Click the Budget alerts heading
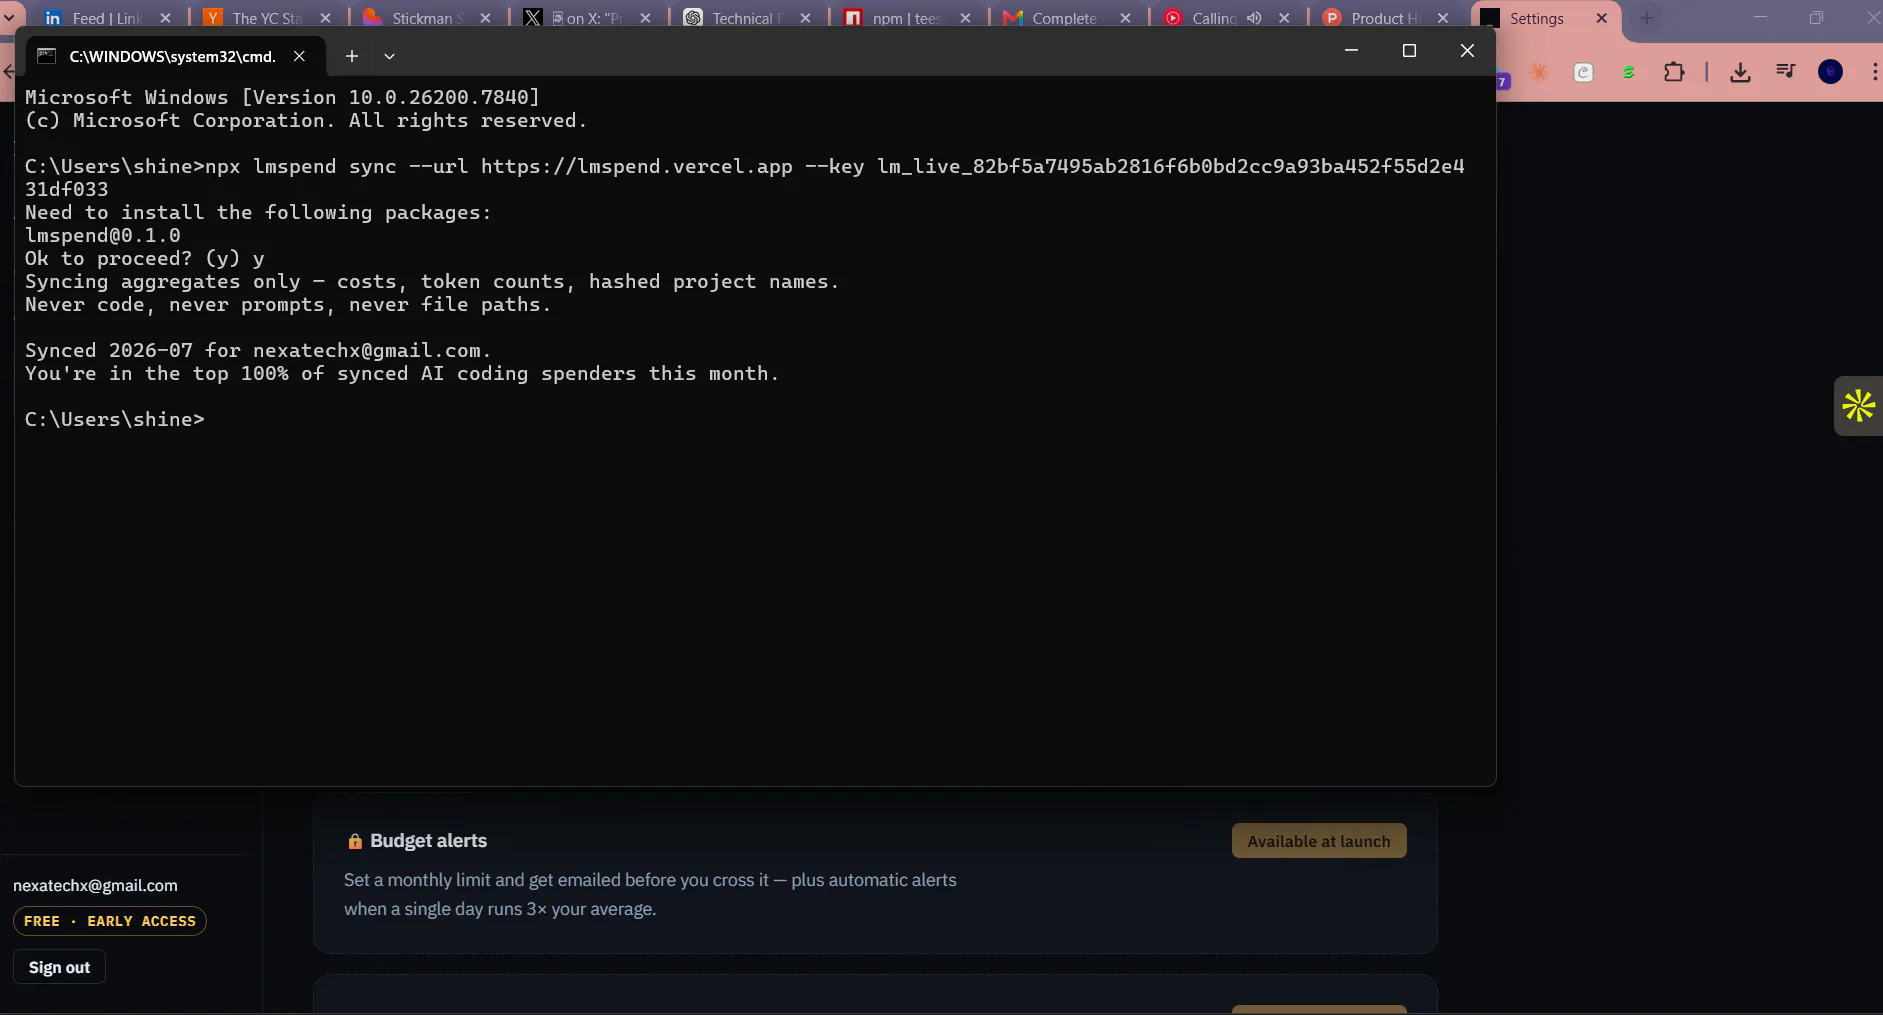 coord(428,841)
